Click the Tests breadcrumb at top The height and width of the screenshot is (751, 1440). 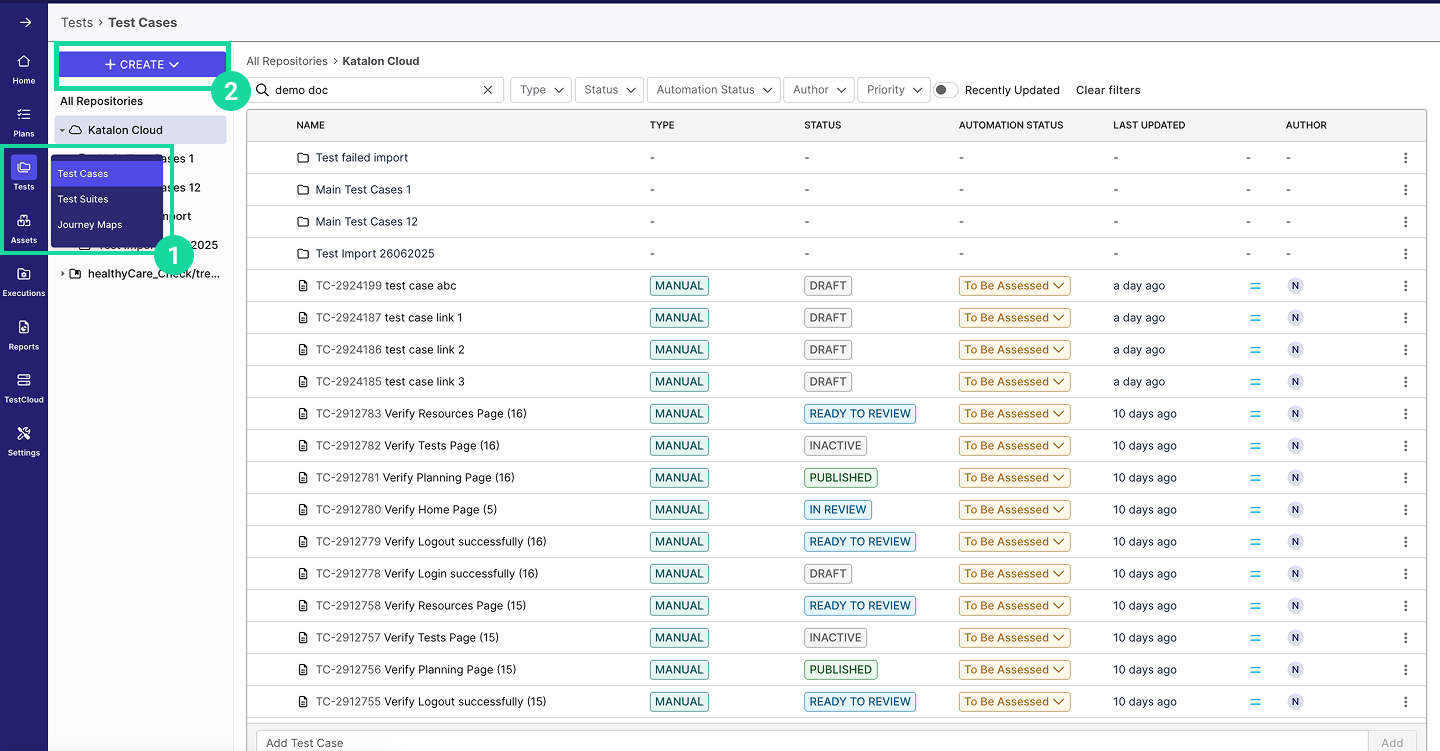point(77,22)
